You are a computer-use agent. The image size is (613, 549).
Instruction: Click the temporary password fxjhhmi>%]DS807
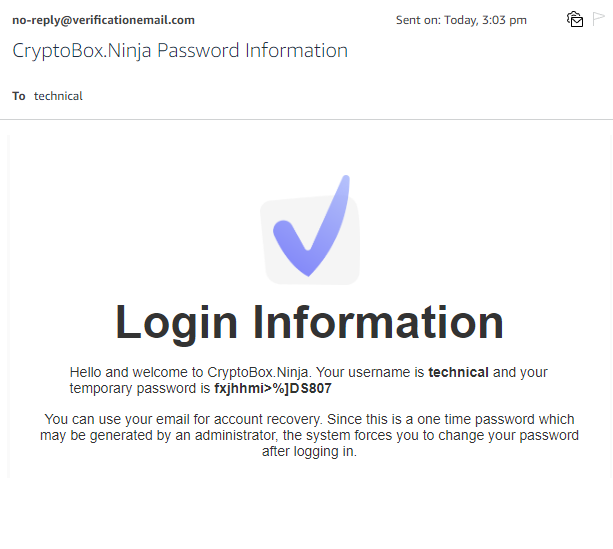click(272, 387)
